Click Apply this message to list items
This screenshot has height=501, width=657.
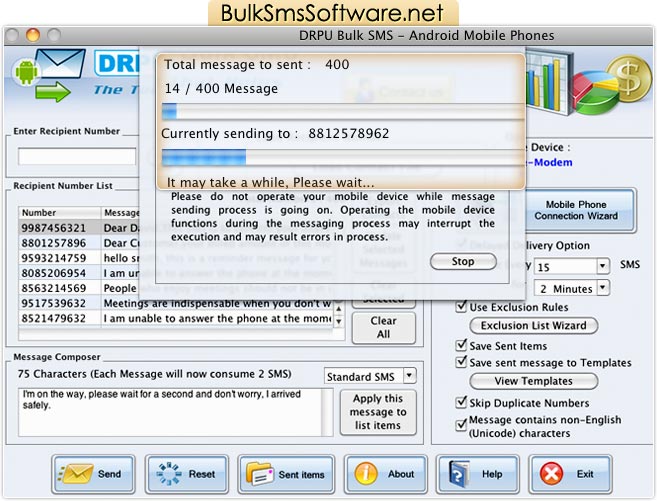[x=378, y=412]
